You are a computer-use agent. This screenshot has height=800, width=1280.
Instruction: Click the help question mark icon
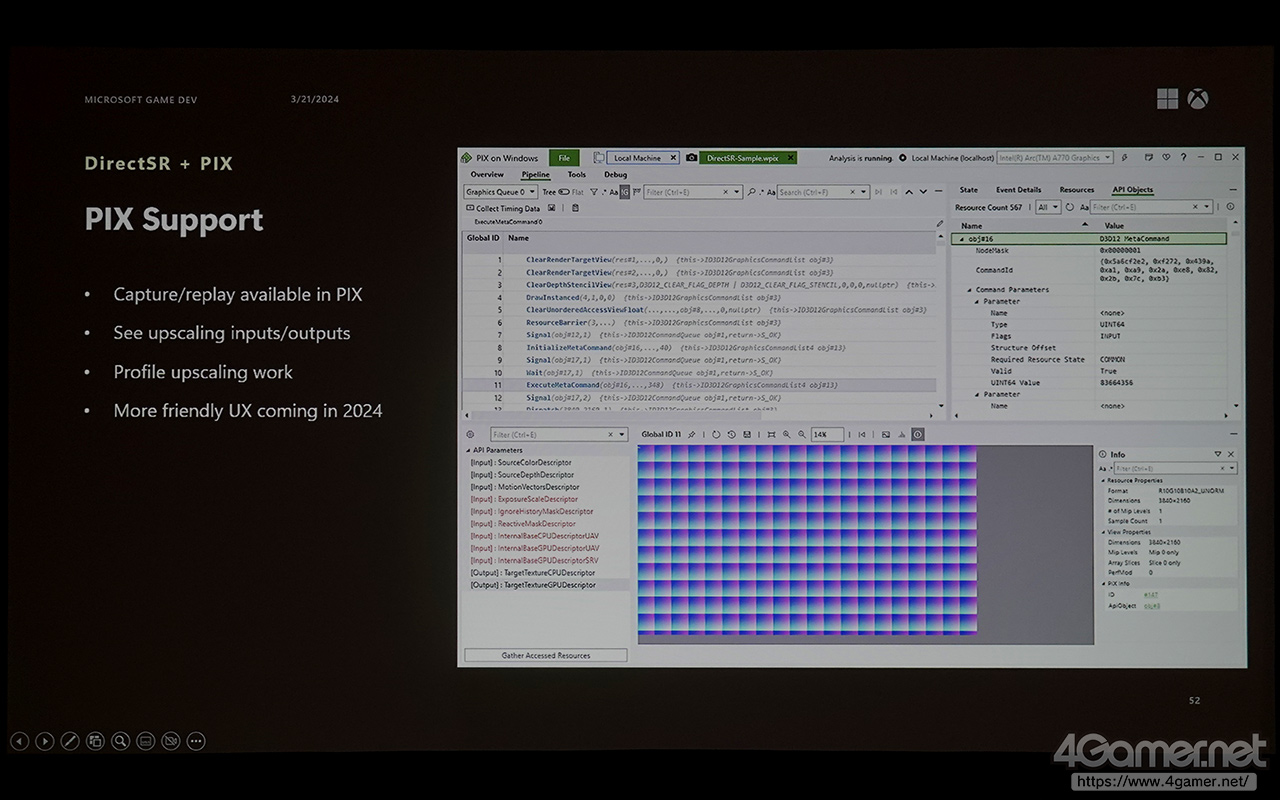coord(1183,158)
